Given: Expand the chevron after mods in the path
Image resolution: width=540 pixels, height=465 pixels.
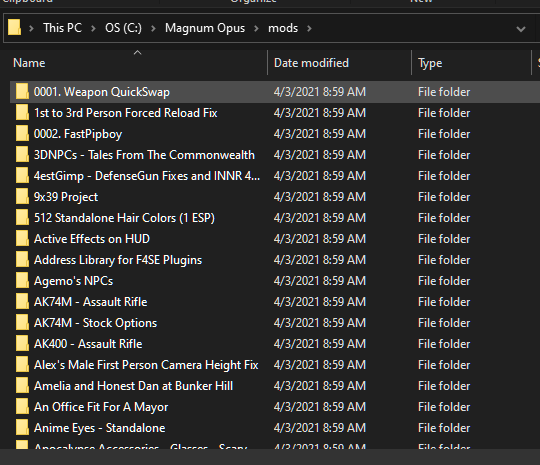Looking at the screenshot, I should (x=309, y=28).
